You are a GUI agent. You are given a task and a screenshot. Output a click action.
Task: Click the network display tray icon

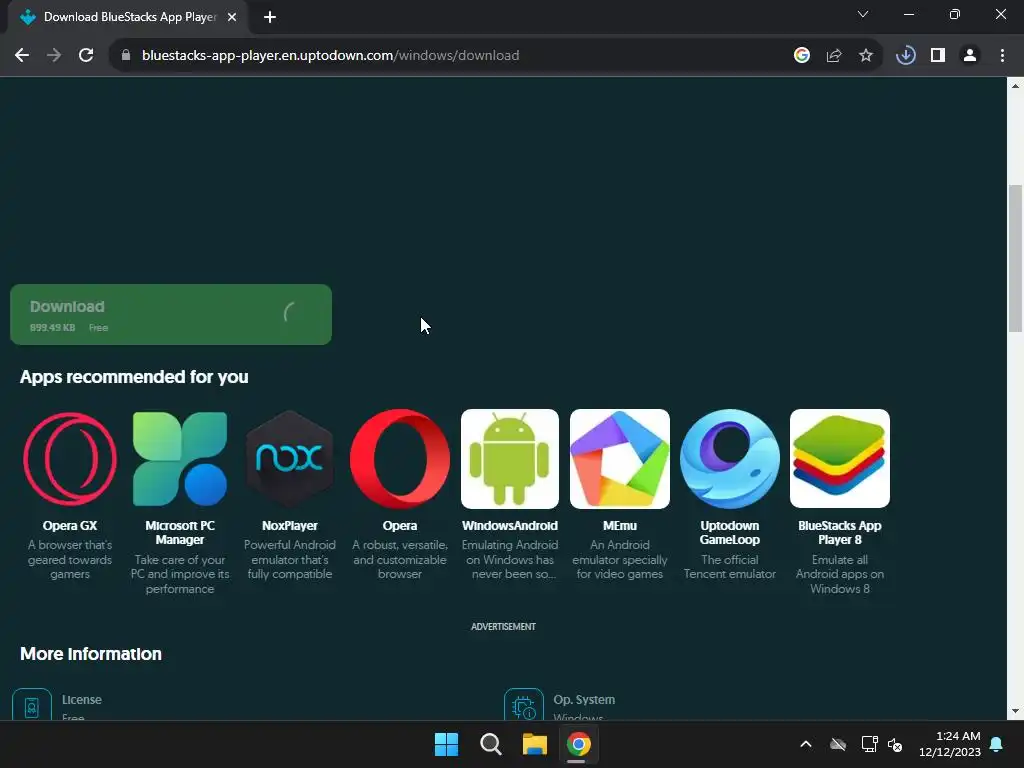[x=869, y=744]
